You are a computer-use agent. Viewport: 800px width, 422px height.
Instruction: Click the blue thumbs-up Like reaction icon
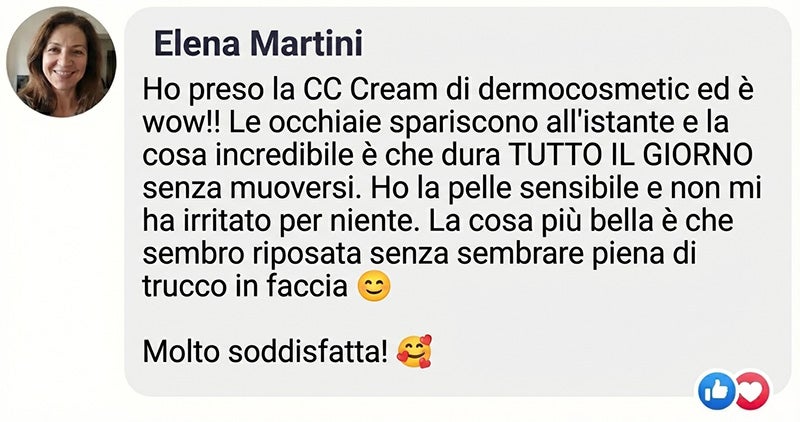[717, 392]
